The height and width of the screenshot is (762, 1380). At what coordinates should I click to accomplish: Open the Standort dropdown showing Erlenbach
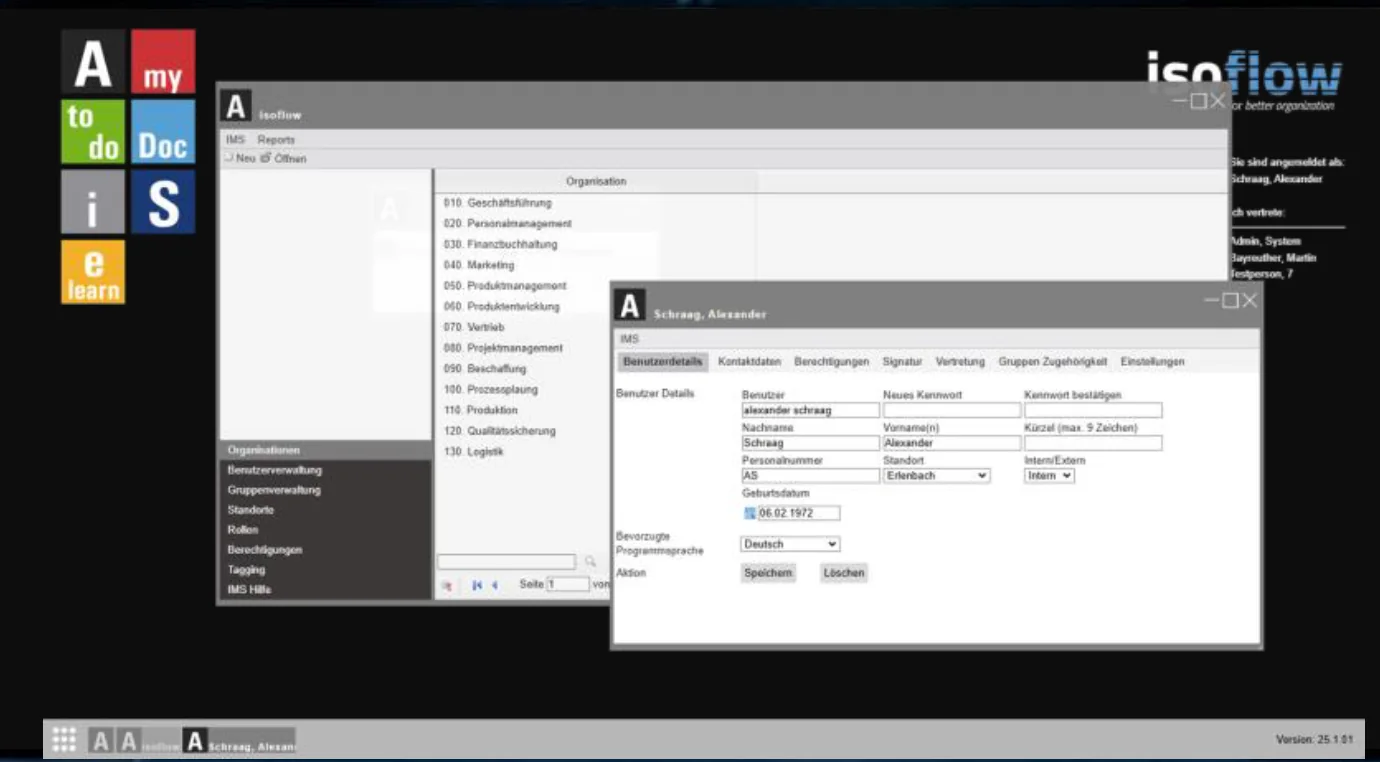click(937, 476)
